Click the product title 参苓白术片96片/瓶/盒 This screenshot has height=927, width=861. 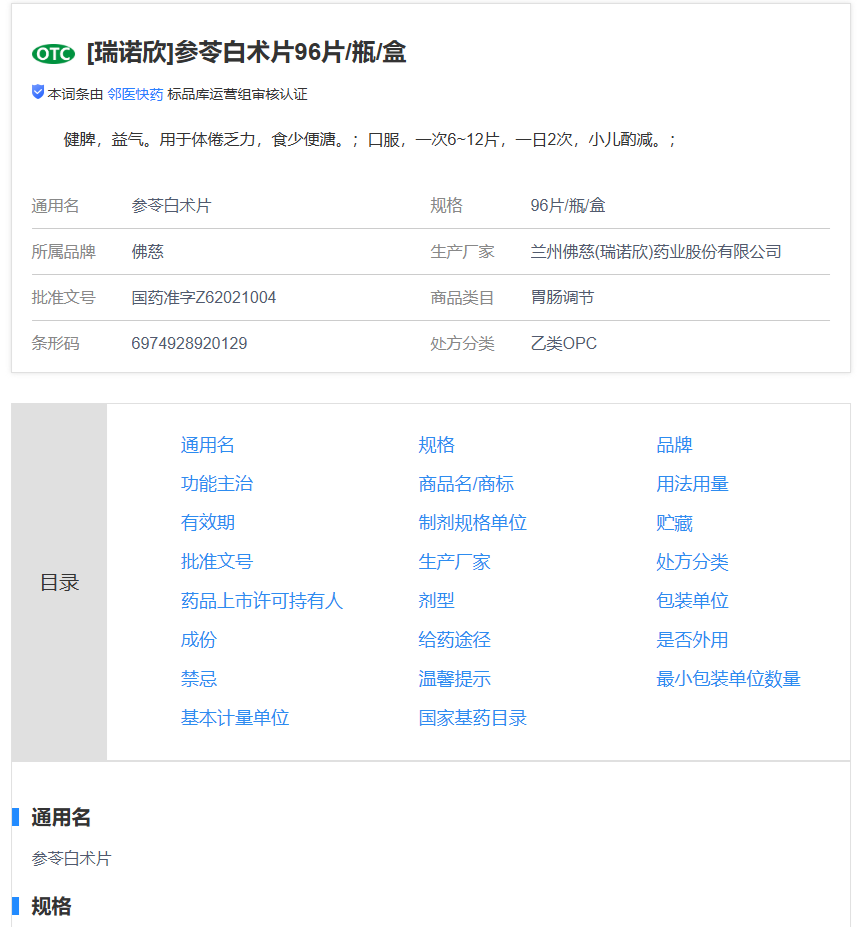click(x=246, y=53)
